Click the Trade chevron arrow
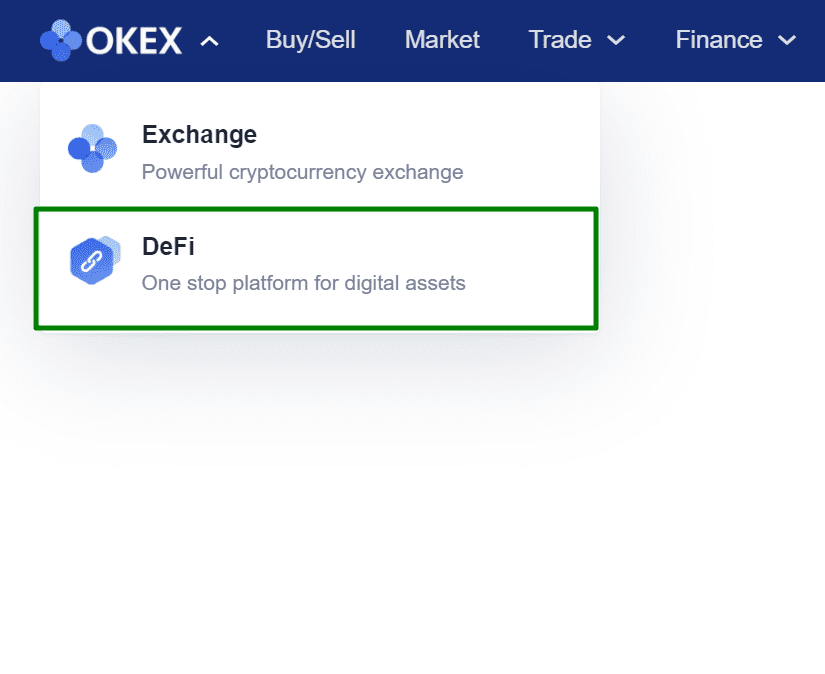Screen dimensions: 825x674 pyautogui.click(x=614, y=41)
